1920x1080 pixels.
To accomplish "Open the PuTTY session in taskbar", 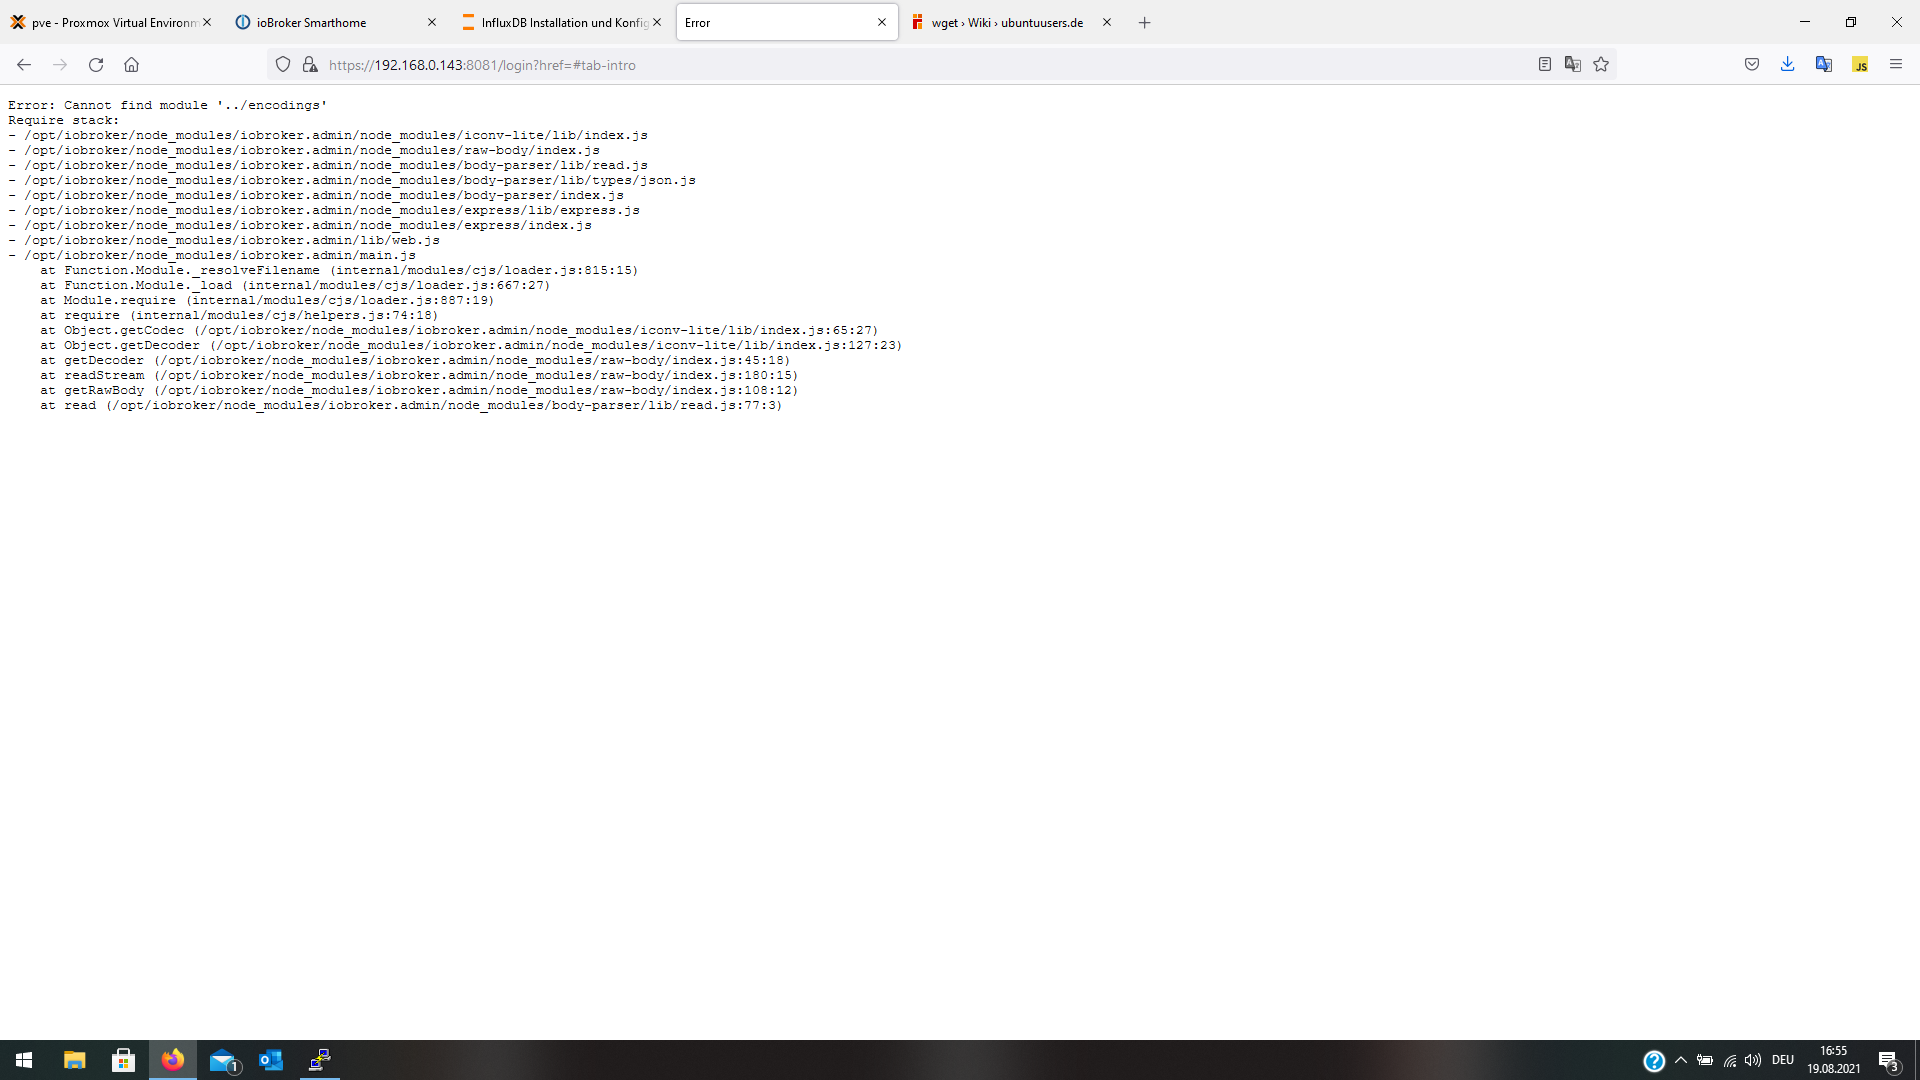I will point(320,1060).
